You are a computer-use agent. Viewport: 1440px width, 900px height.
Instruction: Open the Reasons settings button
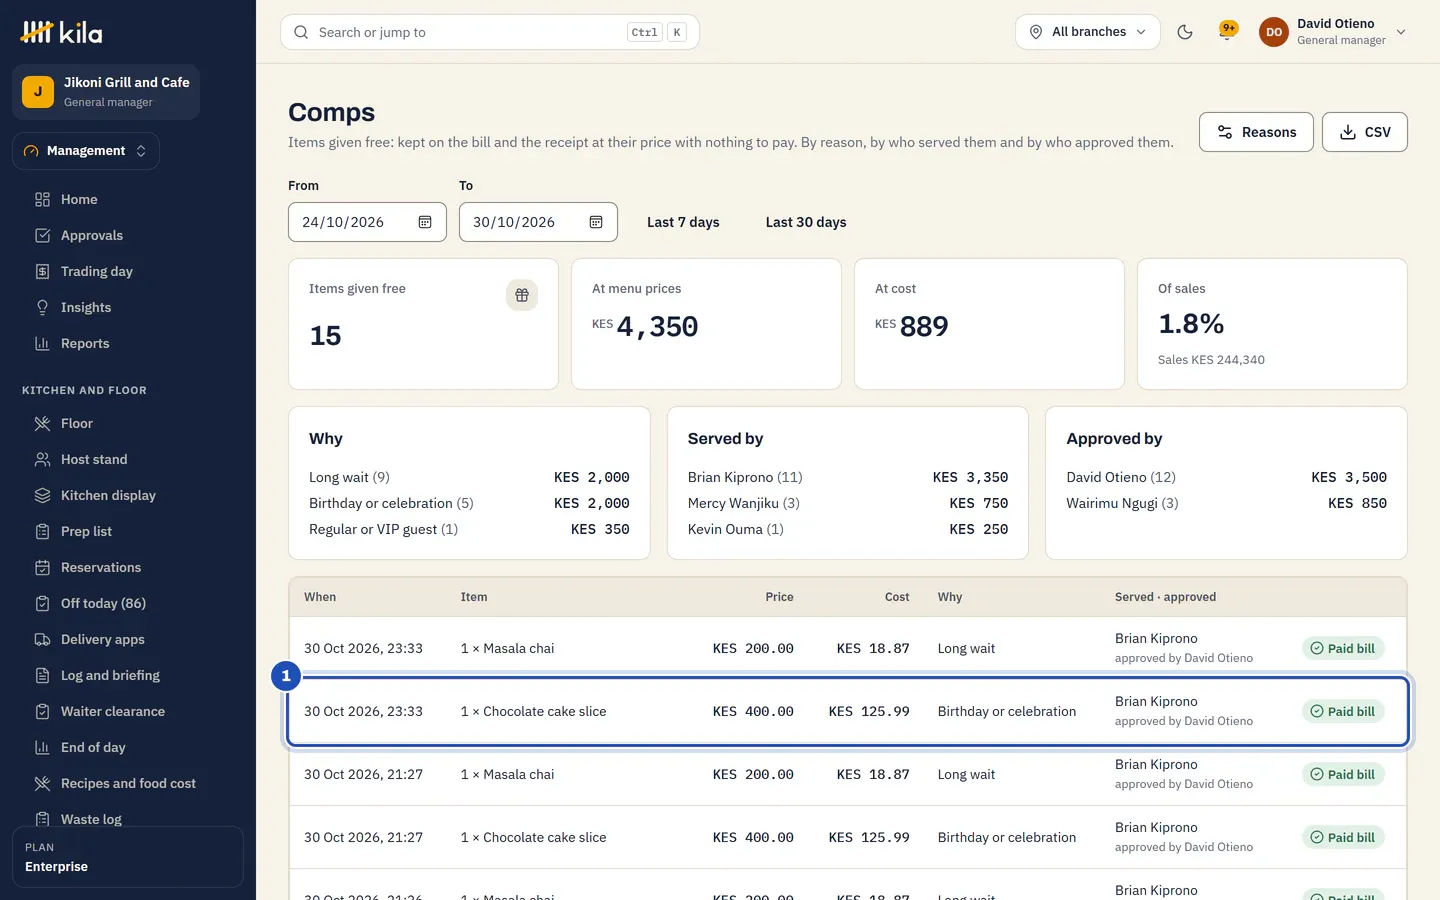(x=1256, y=132)
